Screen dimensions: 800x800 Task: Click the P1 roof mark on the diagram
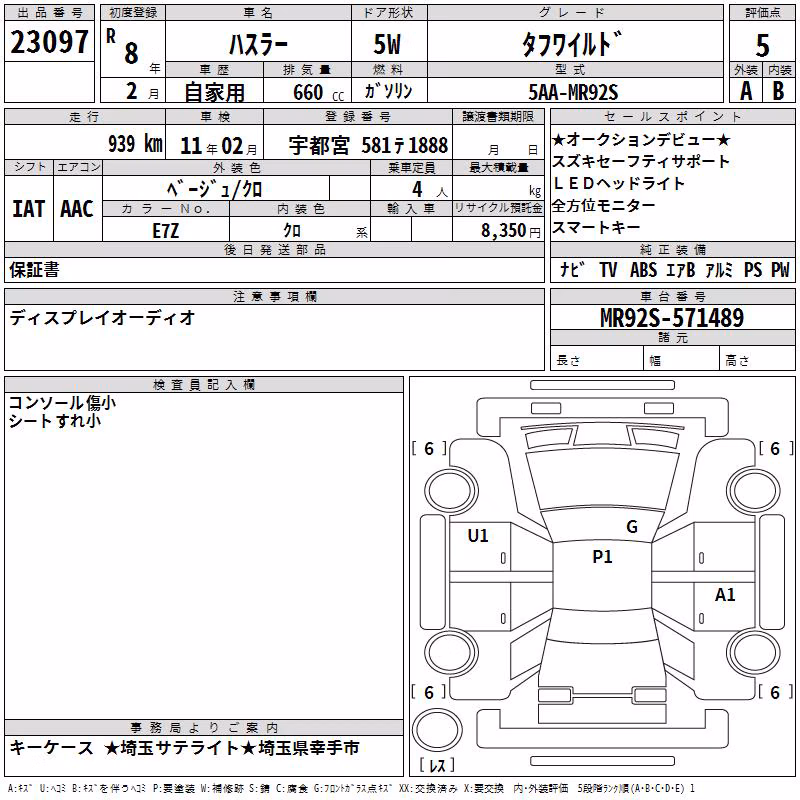click(602, 557)
